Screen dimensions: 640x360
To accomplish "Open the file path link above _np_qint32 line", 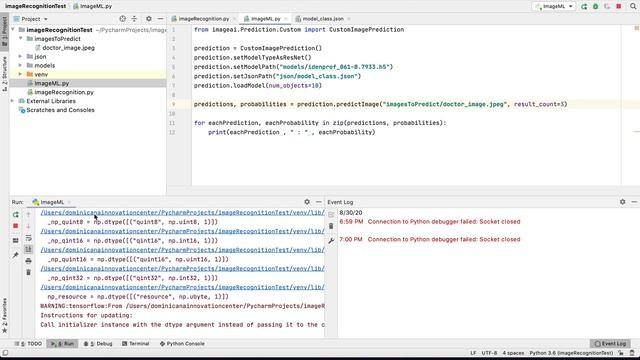I will click(182, 269).
